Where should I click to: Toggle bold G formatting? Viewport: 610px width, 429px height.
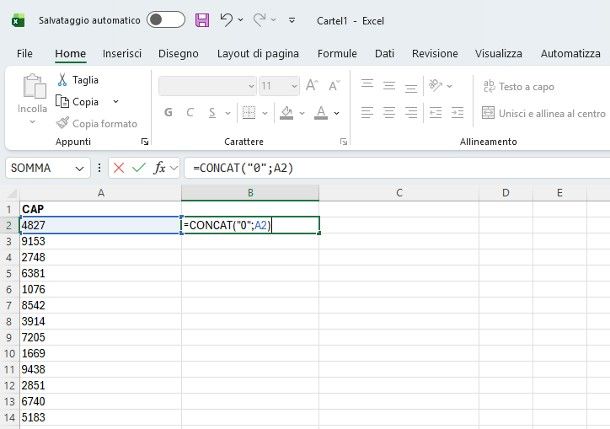click(x=168, y=112)
